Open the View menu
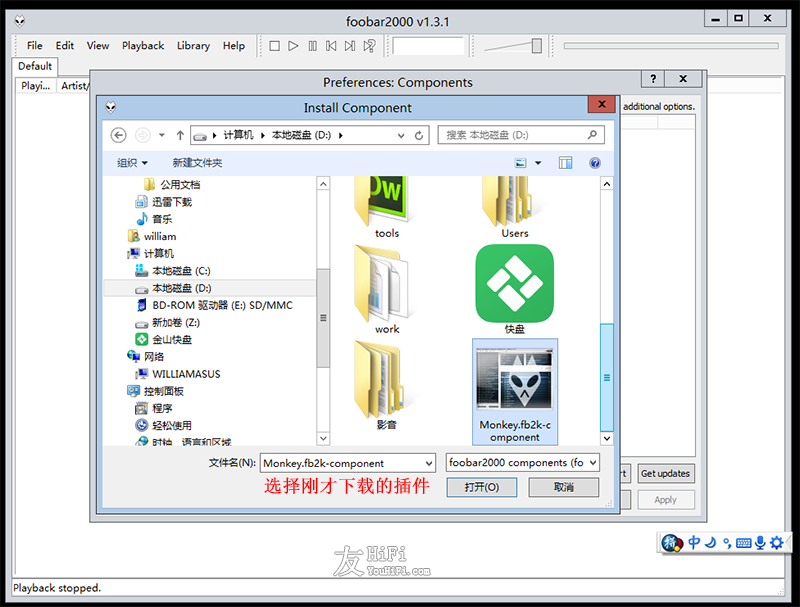This screenshot has height=607, width=800. [x=97, y=46]
